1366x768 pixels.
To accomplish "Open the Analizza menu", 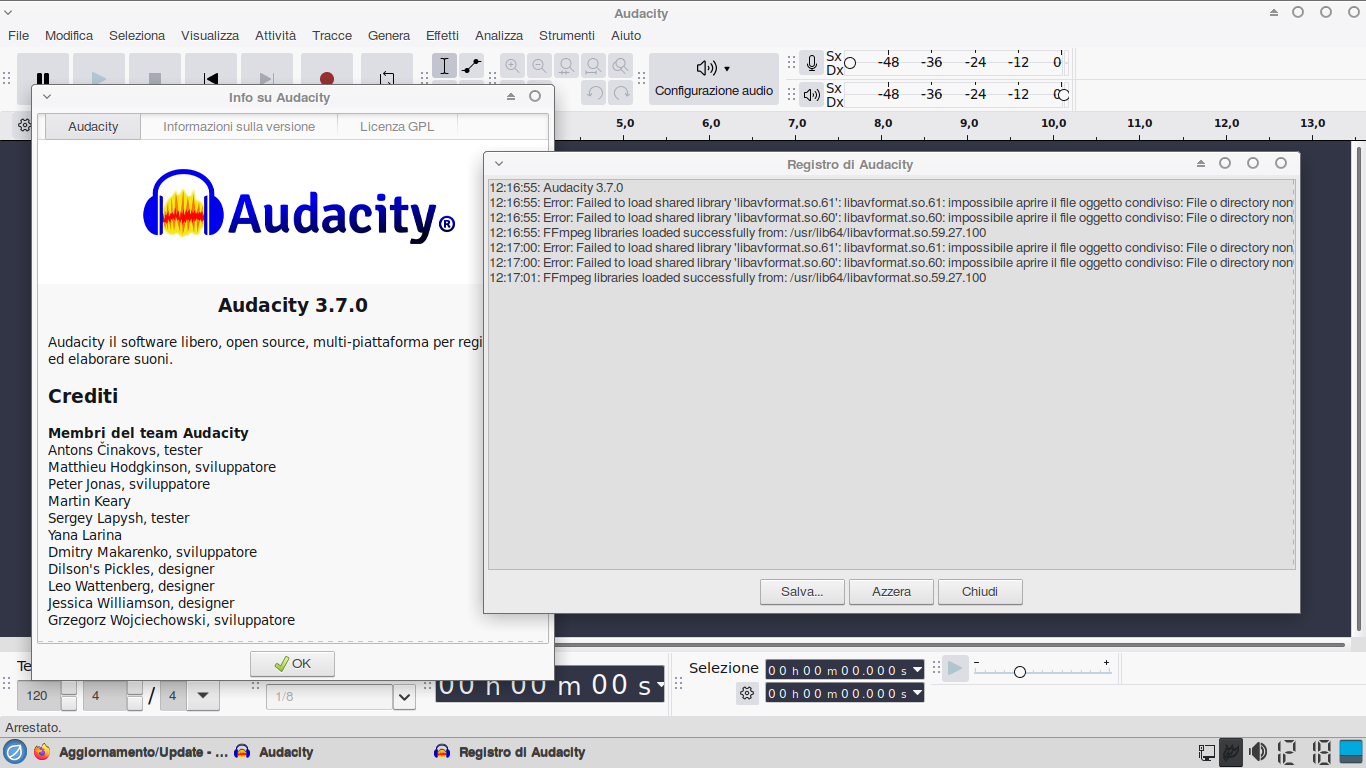I will click(x=499, y=35).
